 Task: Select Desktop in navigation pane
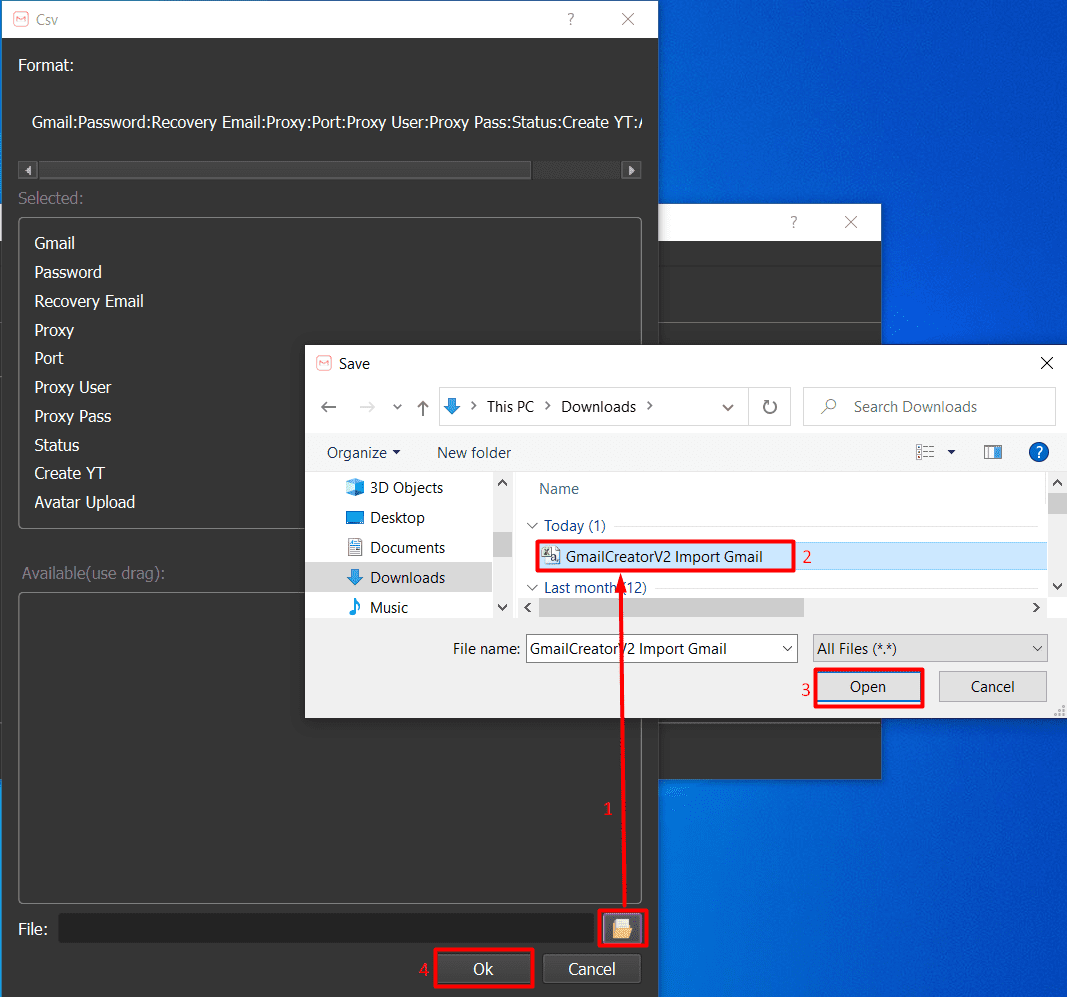point(397,517)
